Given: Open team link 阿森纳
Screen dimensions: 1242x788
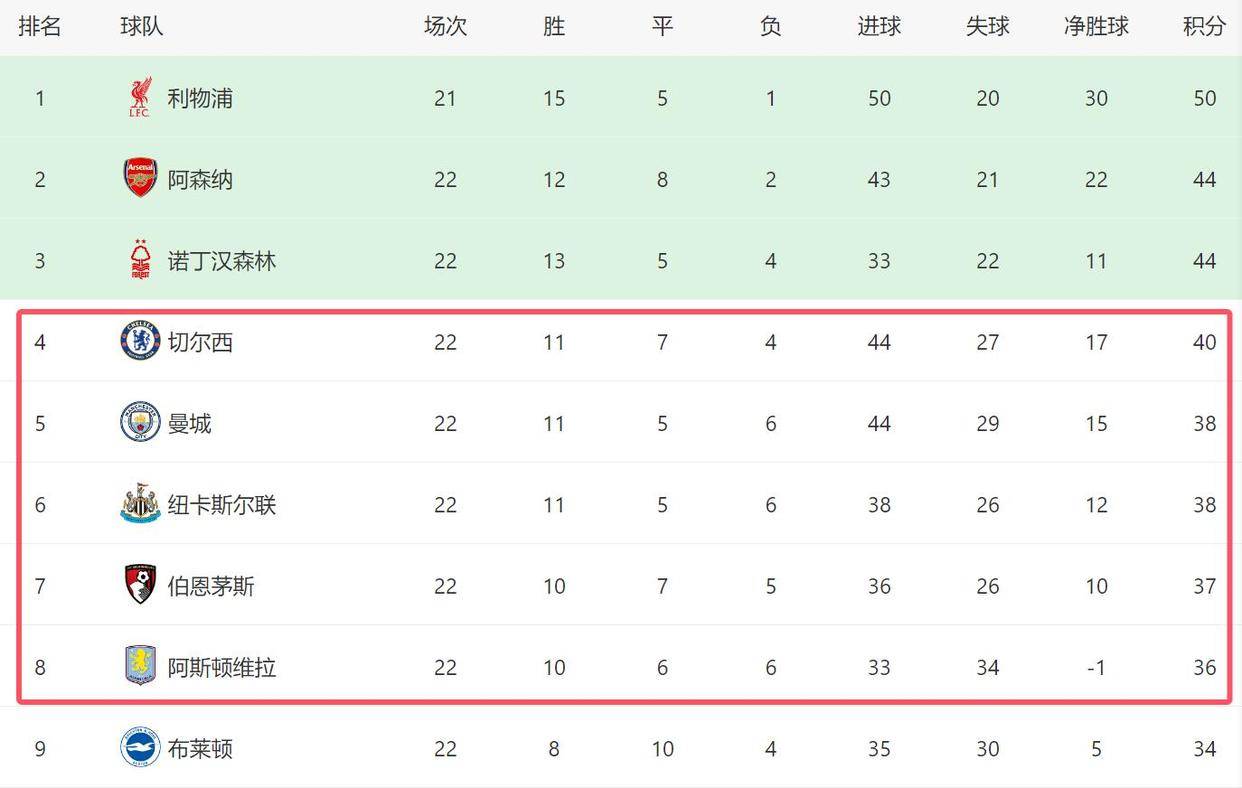Looking at the screenshot, I should tap(200, 179).
